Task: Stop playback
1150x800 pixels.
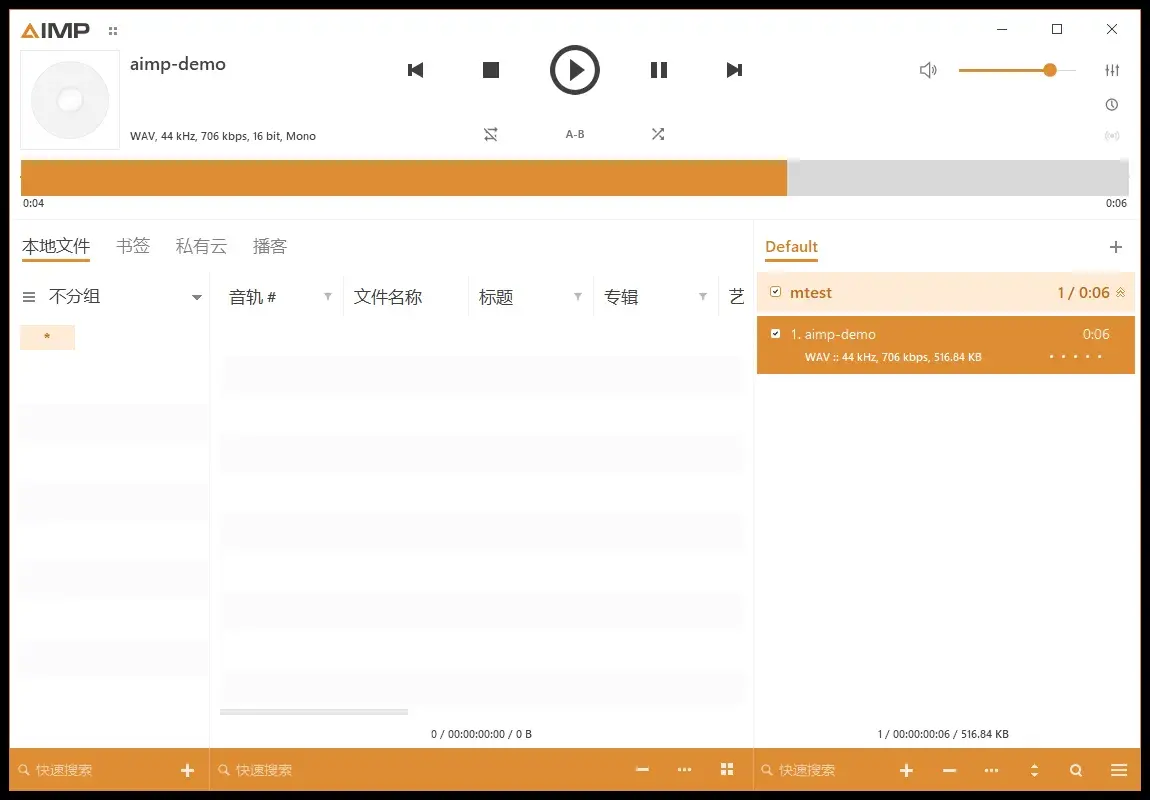Action: [x=491, y=70]
